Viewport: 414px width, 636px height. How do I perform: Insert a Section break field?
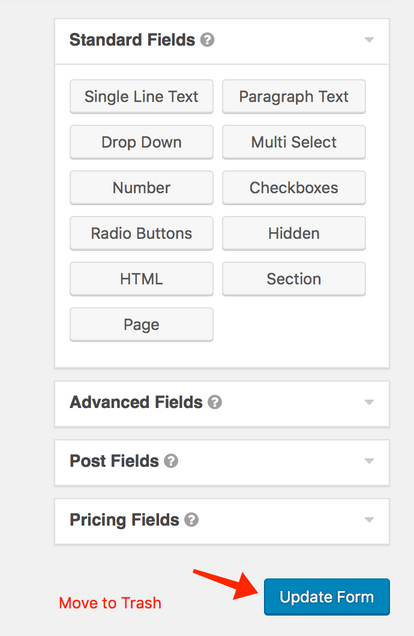point(294,279)
